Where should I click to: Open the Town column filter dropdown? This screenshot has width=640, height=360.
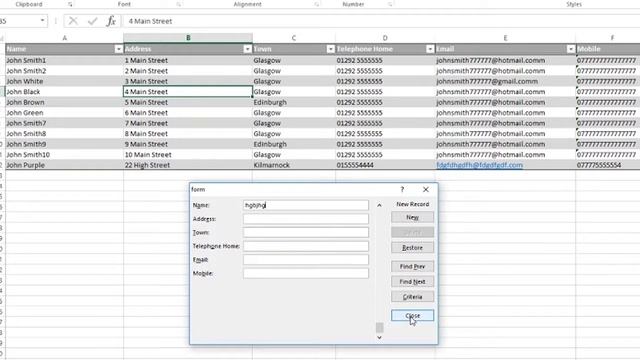(331, 49)
